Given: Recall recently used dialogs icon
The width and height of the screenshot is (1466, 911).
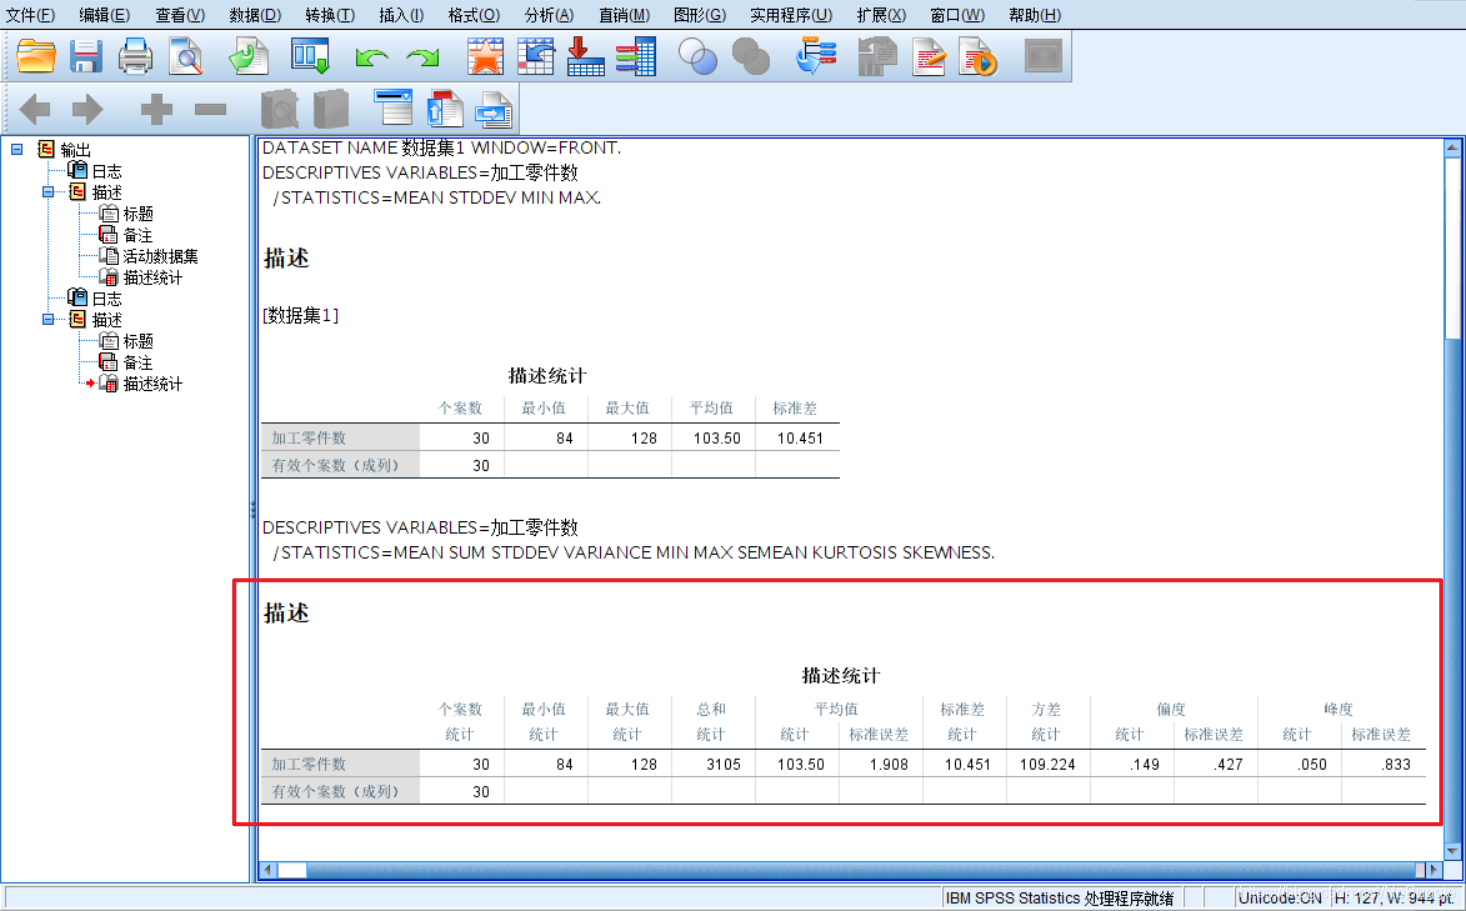Looking at the screenshot, I should 310,57.
